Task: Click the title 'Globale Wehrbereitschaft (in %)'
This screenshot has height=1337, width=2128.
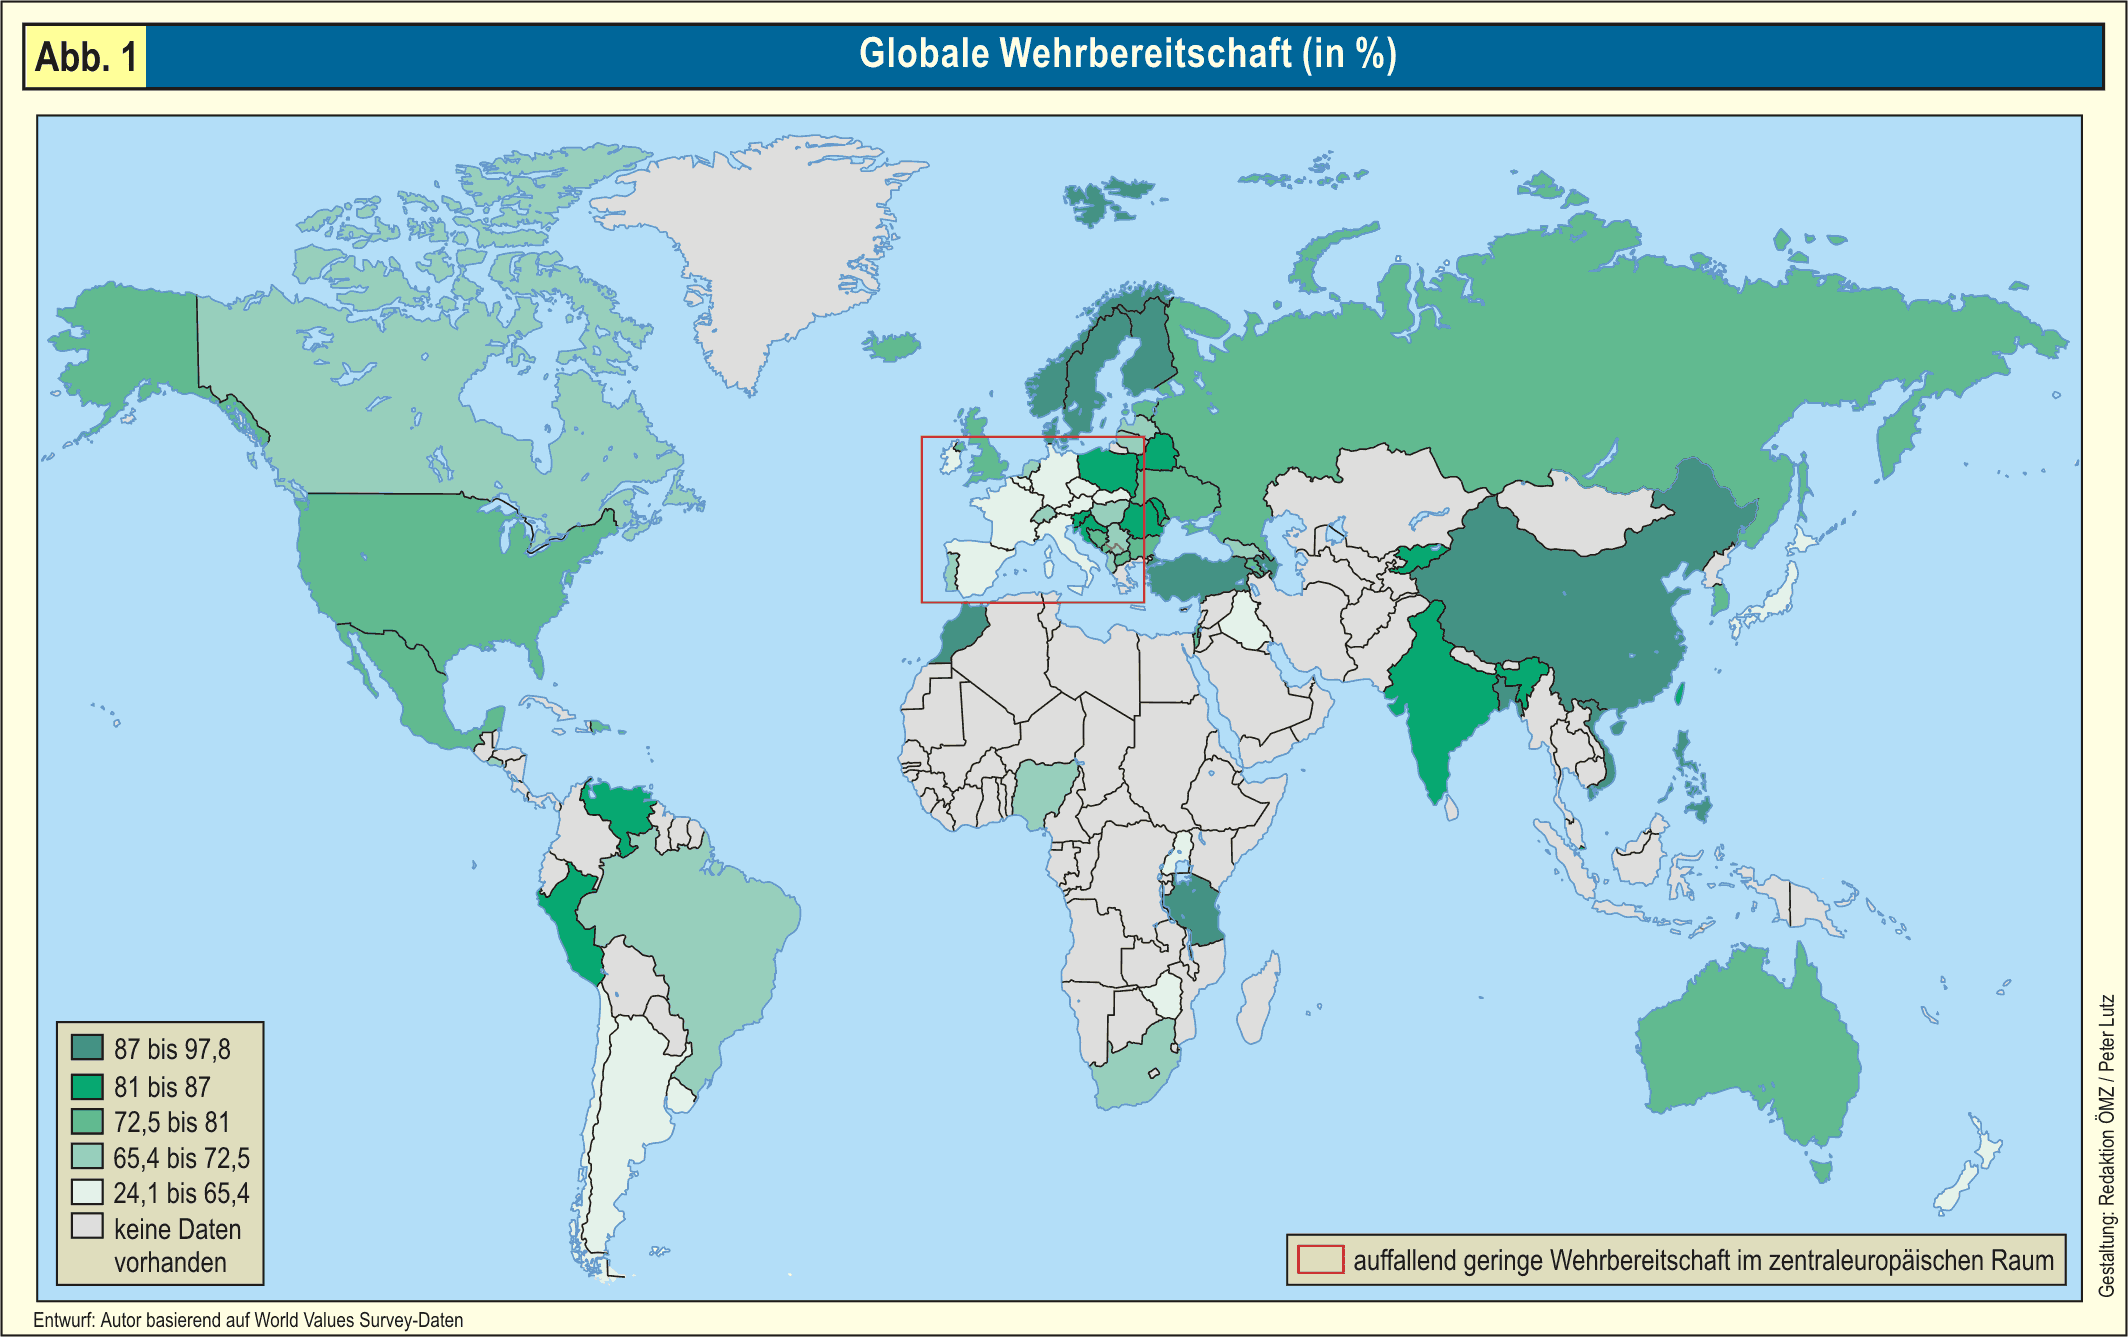Action: (x=1127, y=54)
